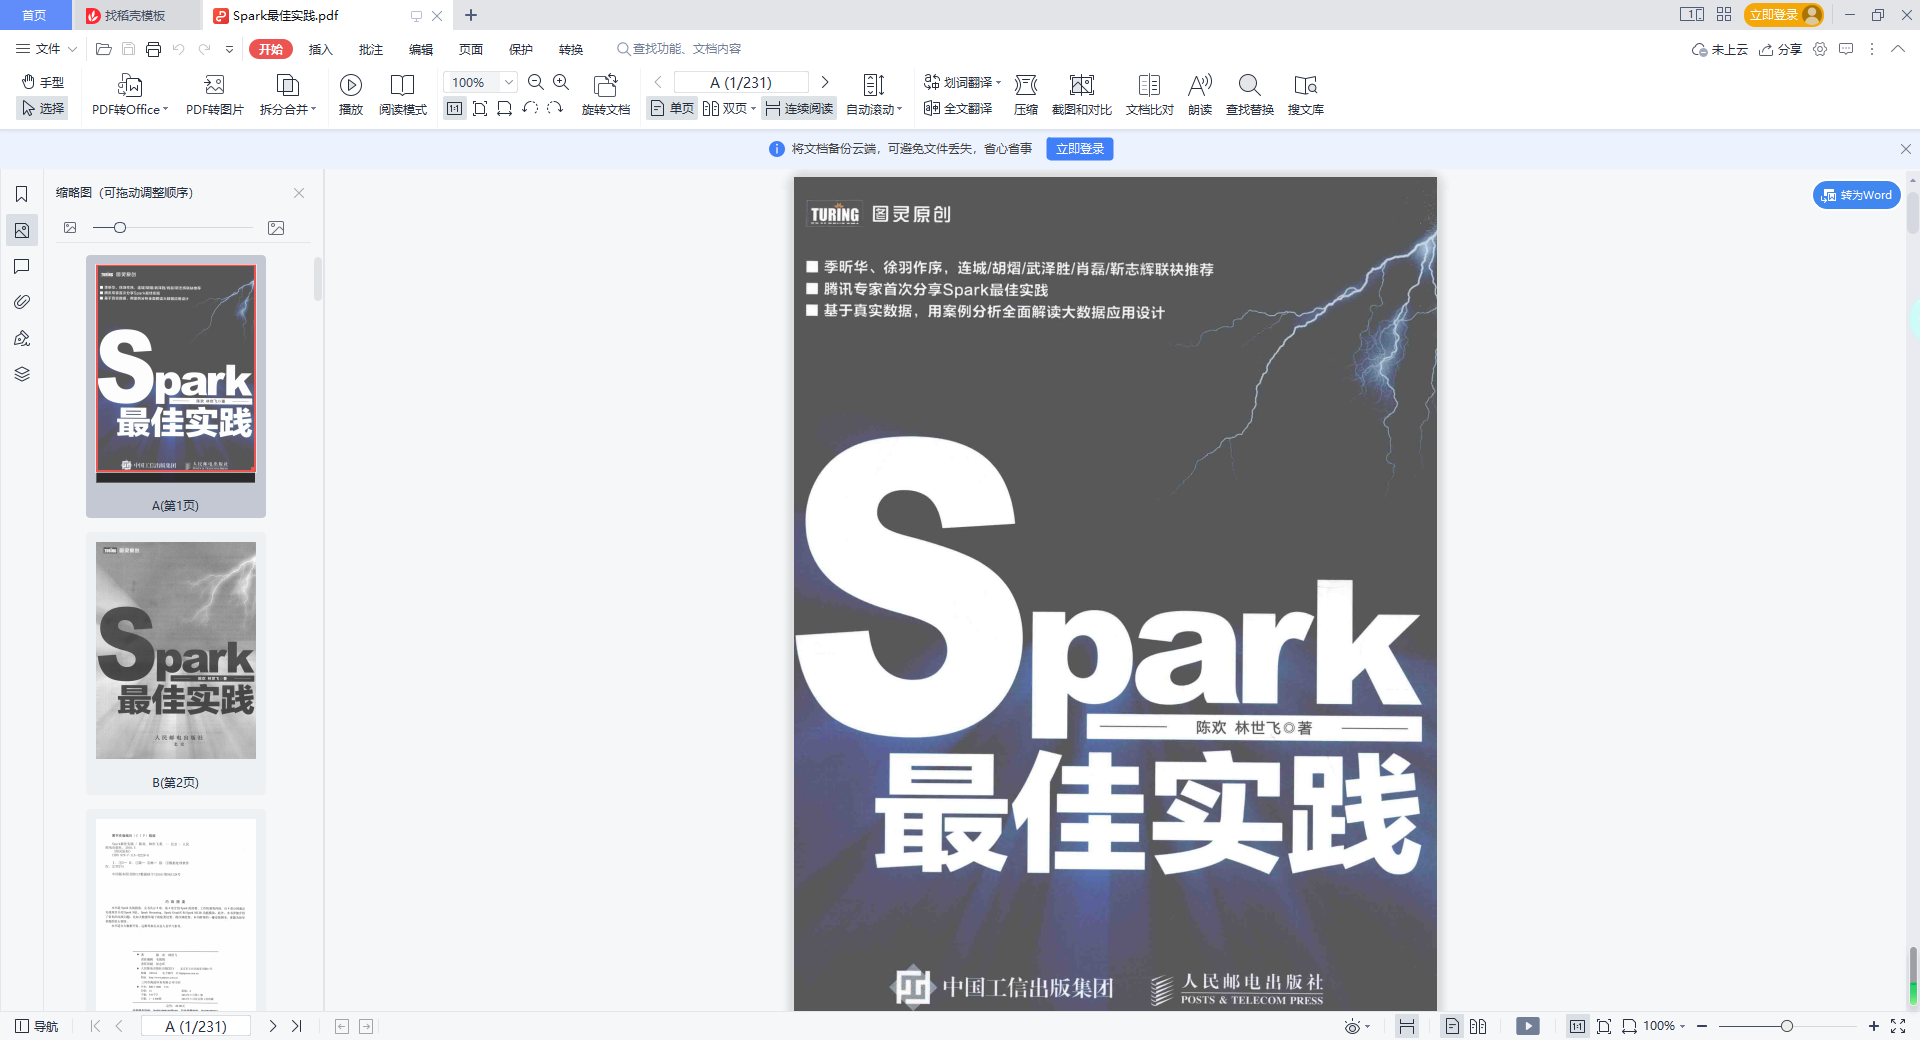This screenshot has height=1040, width=1920.
Task: Zoom out using the ribbon magnifier minus
Action: pyautogui.click(x=536, y=82)
